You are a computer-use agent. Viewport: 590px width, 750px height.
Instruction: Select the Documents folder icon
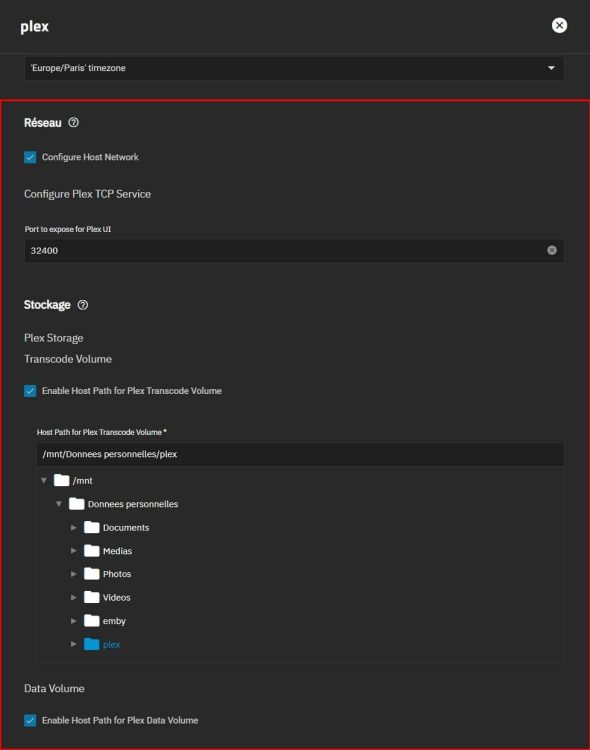91,527
